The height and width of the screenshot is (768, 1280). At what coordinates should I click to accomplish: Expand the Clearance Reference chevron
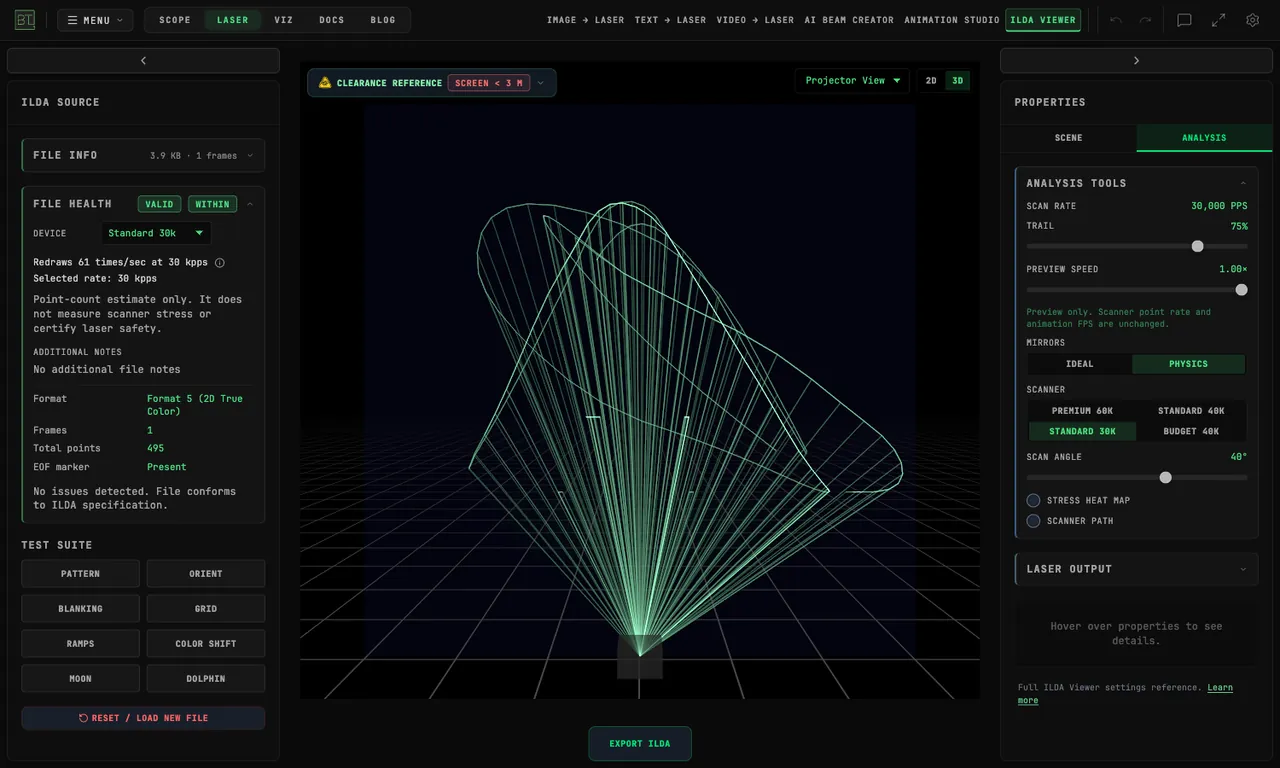click(541, 83)
